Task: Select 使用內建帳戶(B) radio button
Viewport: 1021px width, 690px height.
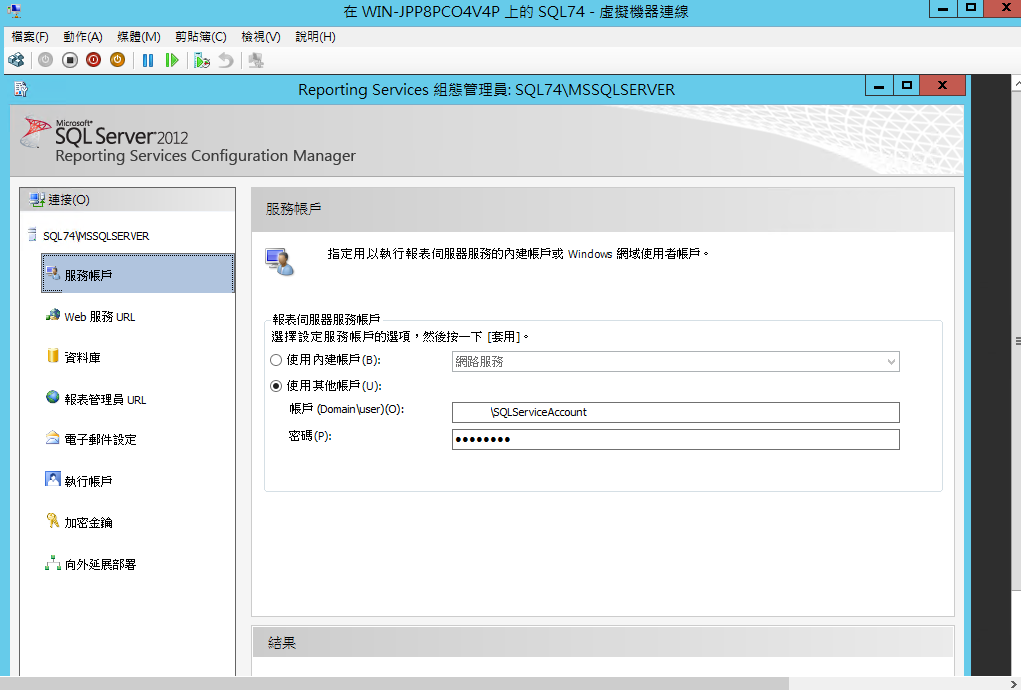Action: coord(276,360)
